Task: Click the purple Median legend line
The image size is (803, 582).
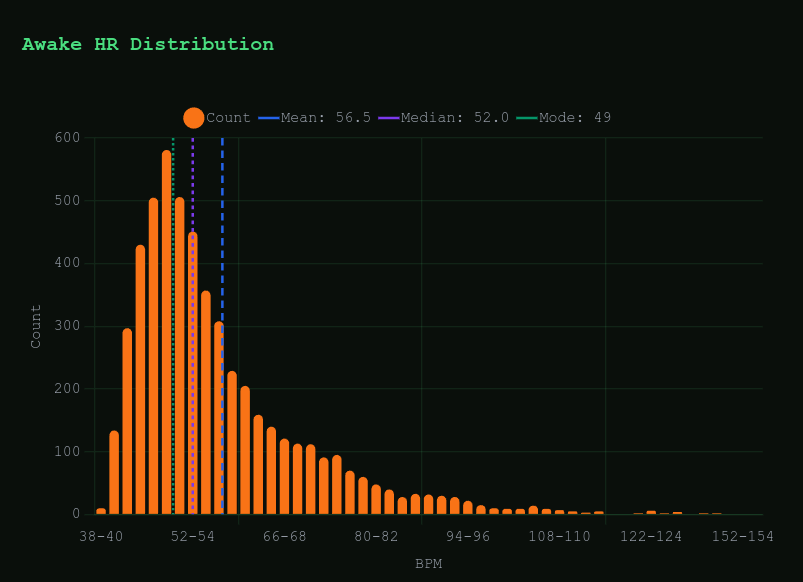Action: [x=389, y=118]
